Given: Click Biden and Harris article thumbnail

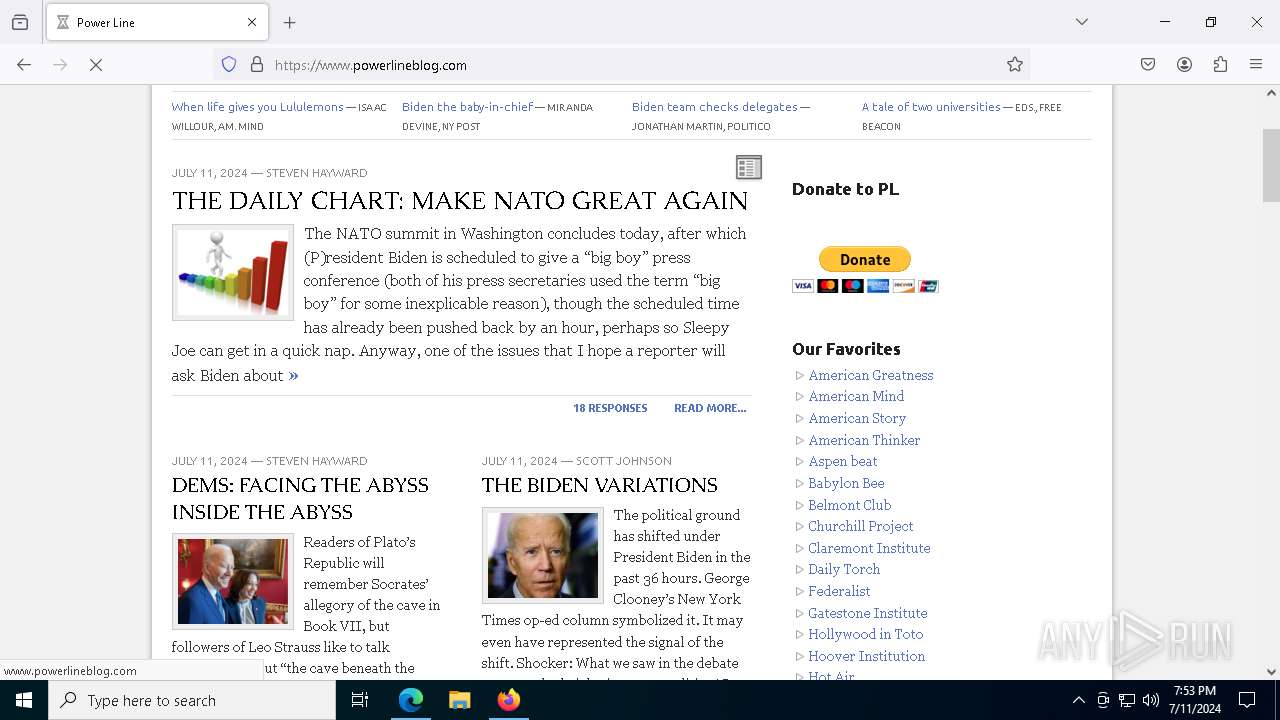Looking at the screenshot, I should 233,581.
